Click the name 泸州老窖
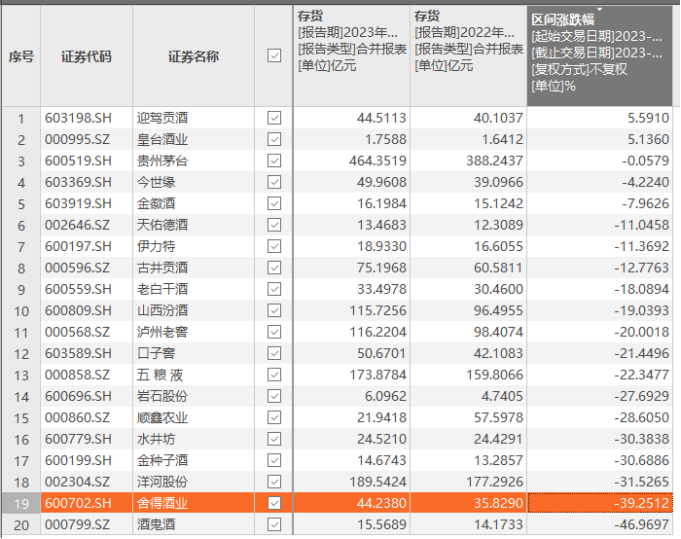This screenshot has width=681, height=539. (162, 332)
